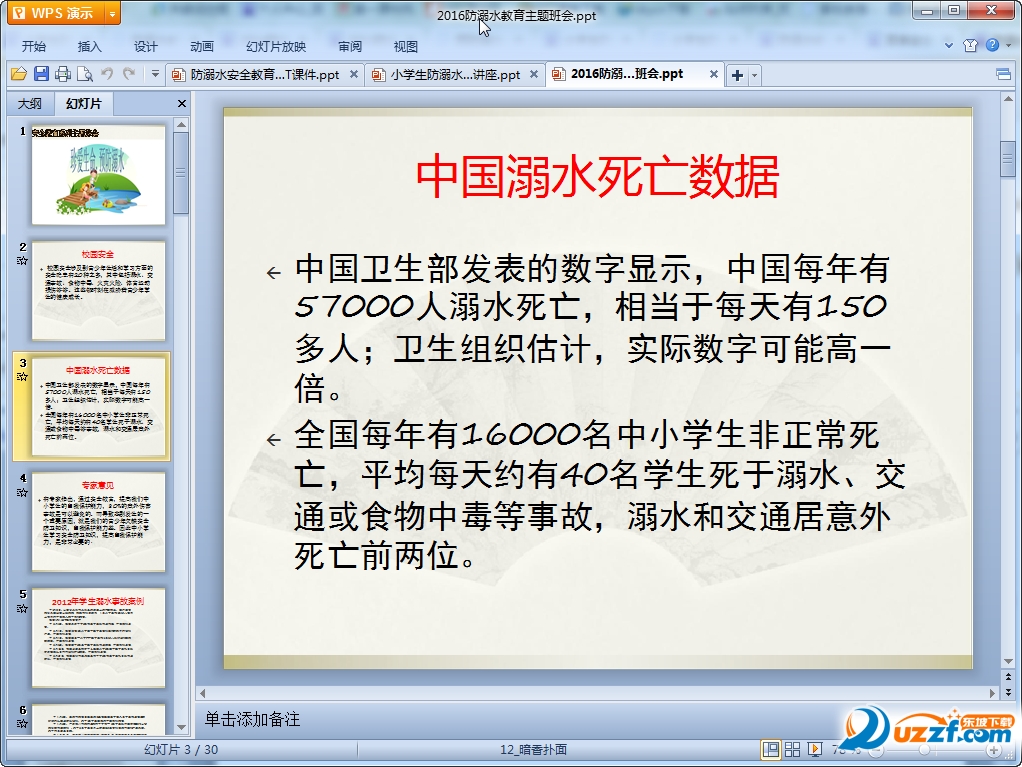Open the 审阅 menu tab
The height and width of the screenshot is (767, 1022).
coord(351,46)
